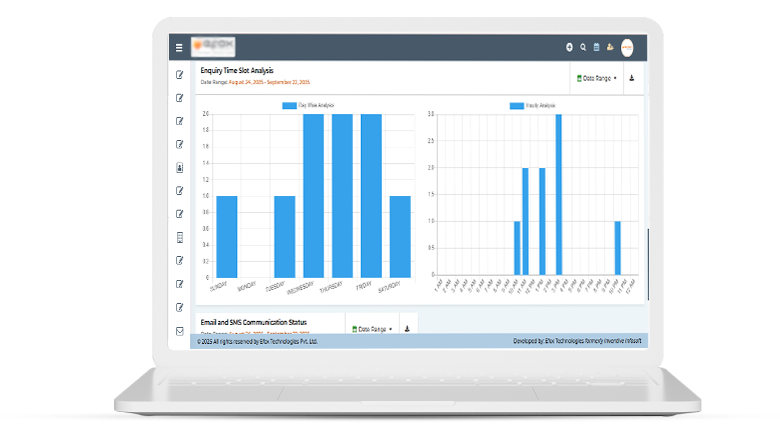780x442 pixels.
Task: Select the Wednesday bar in day chart
Action: (313, 196)
